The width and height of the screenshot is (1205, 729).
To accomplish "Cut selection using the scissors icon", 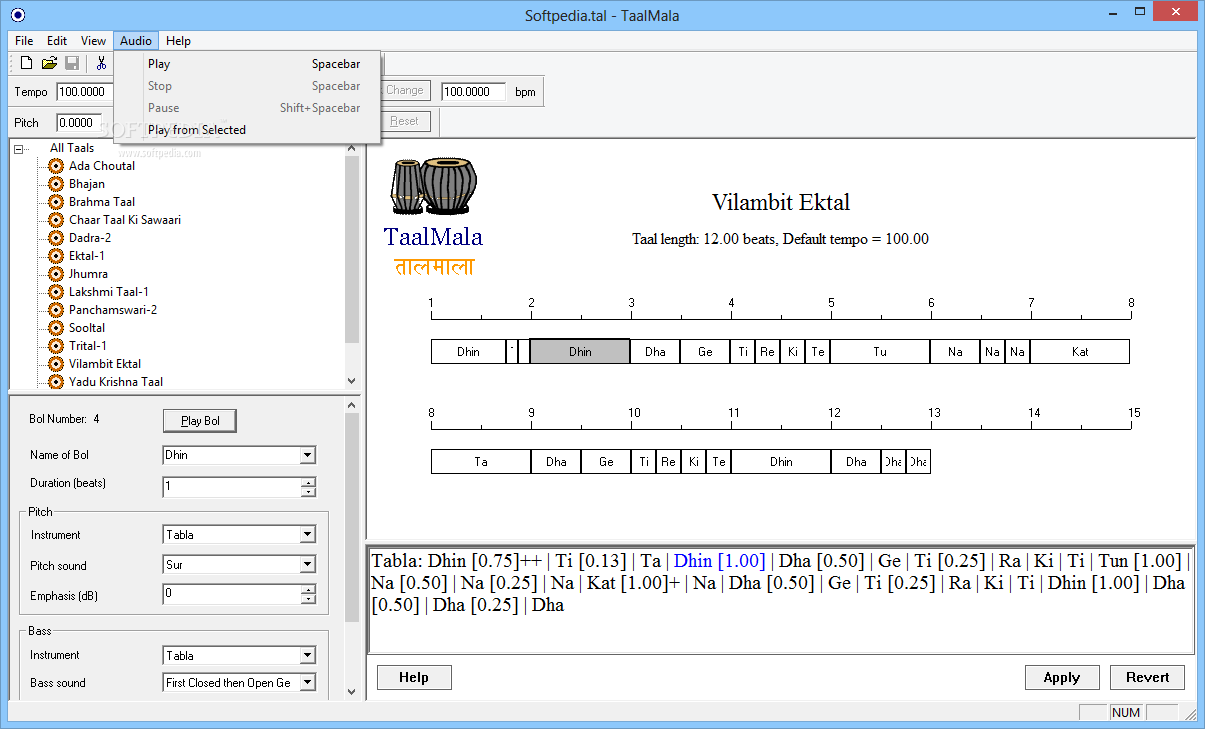I will [101, 63].
